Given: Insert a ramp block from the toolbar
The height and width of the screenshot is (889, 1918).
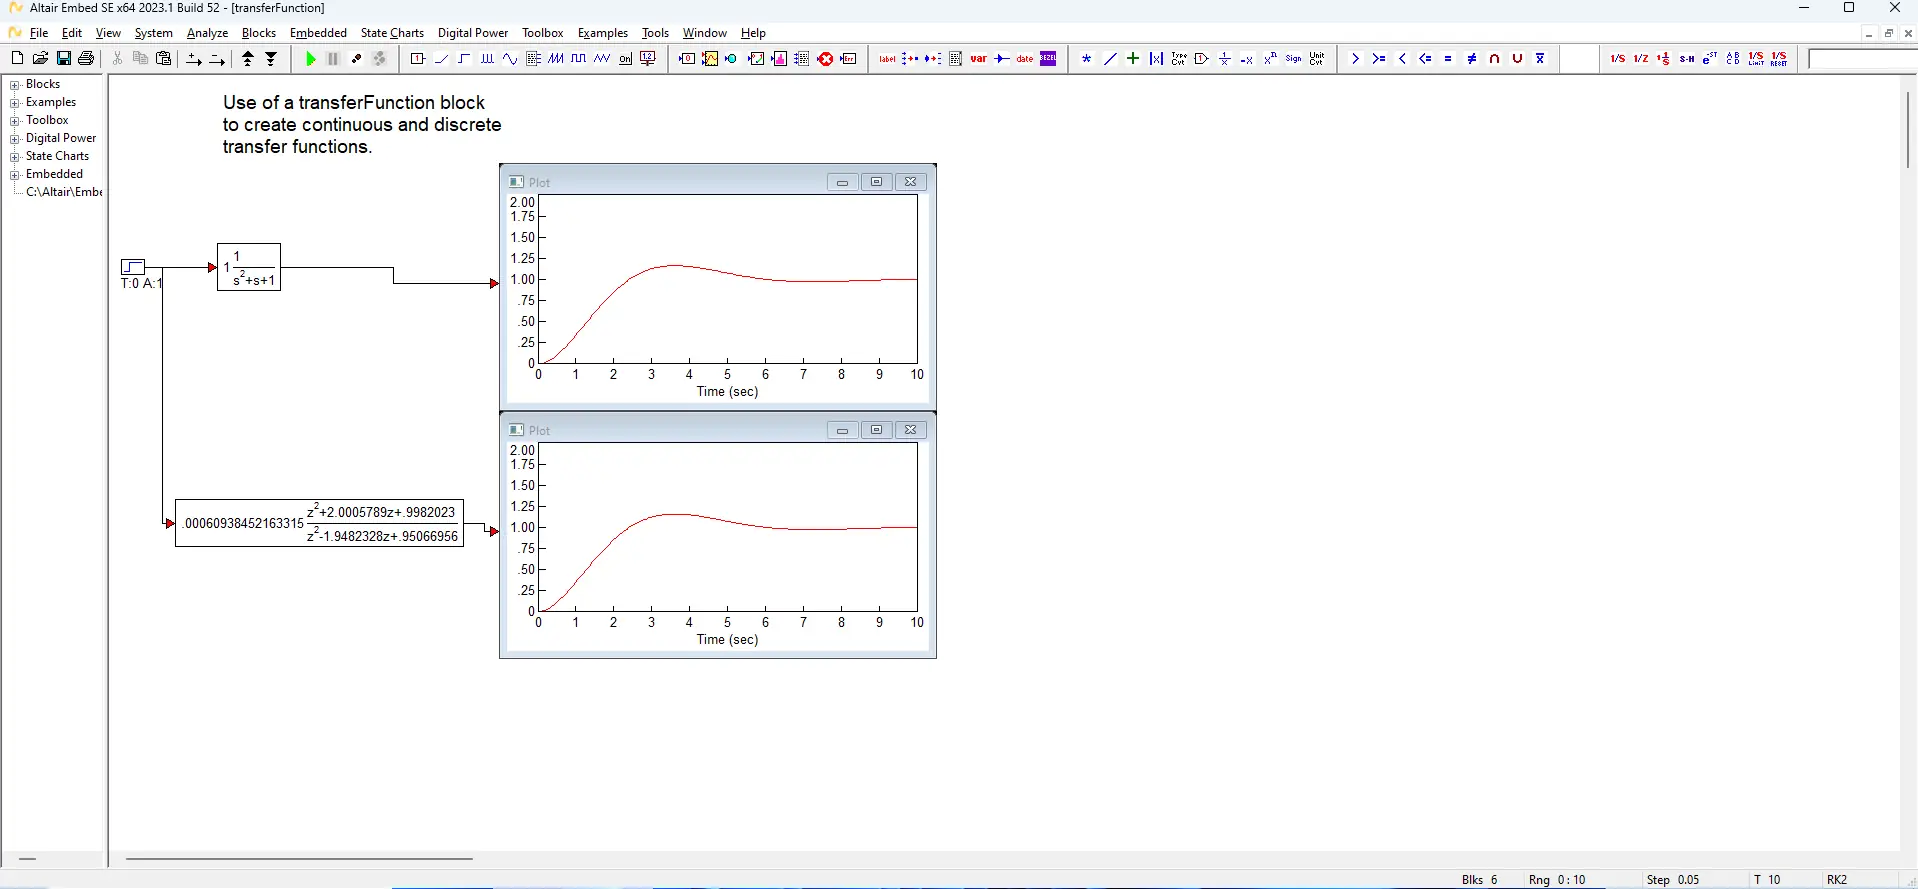Looking at the screenshot, I should (x=441, y=59).
